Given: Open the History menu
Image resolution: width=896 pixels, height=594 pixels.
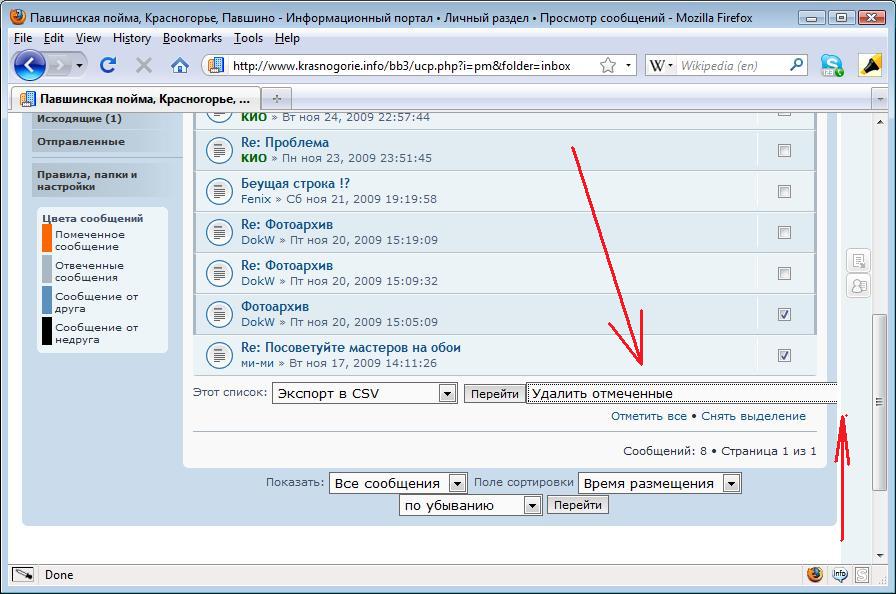Looking at the screenshot, I should click(x=131, y=38).
